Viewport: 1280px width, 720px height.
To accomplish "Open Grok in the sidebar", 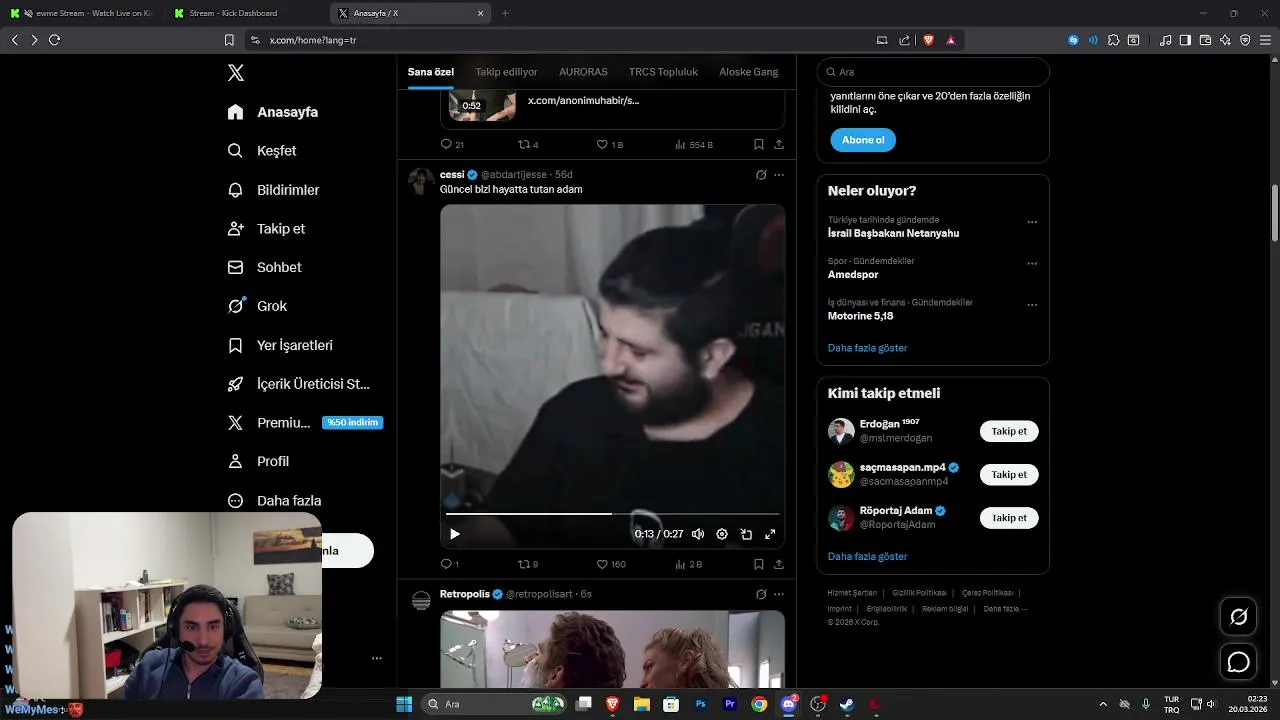I will tap(258, 306).
